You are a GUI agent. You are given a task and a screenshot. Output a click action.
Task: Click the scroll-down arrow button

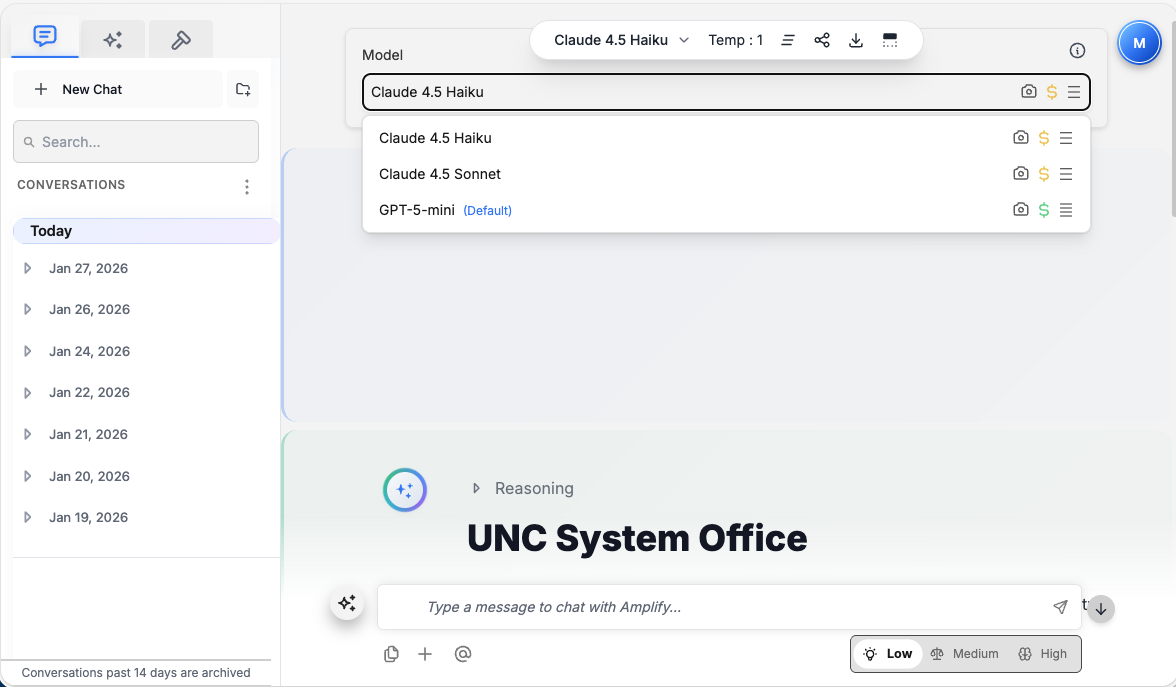(1101, 609)
